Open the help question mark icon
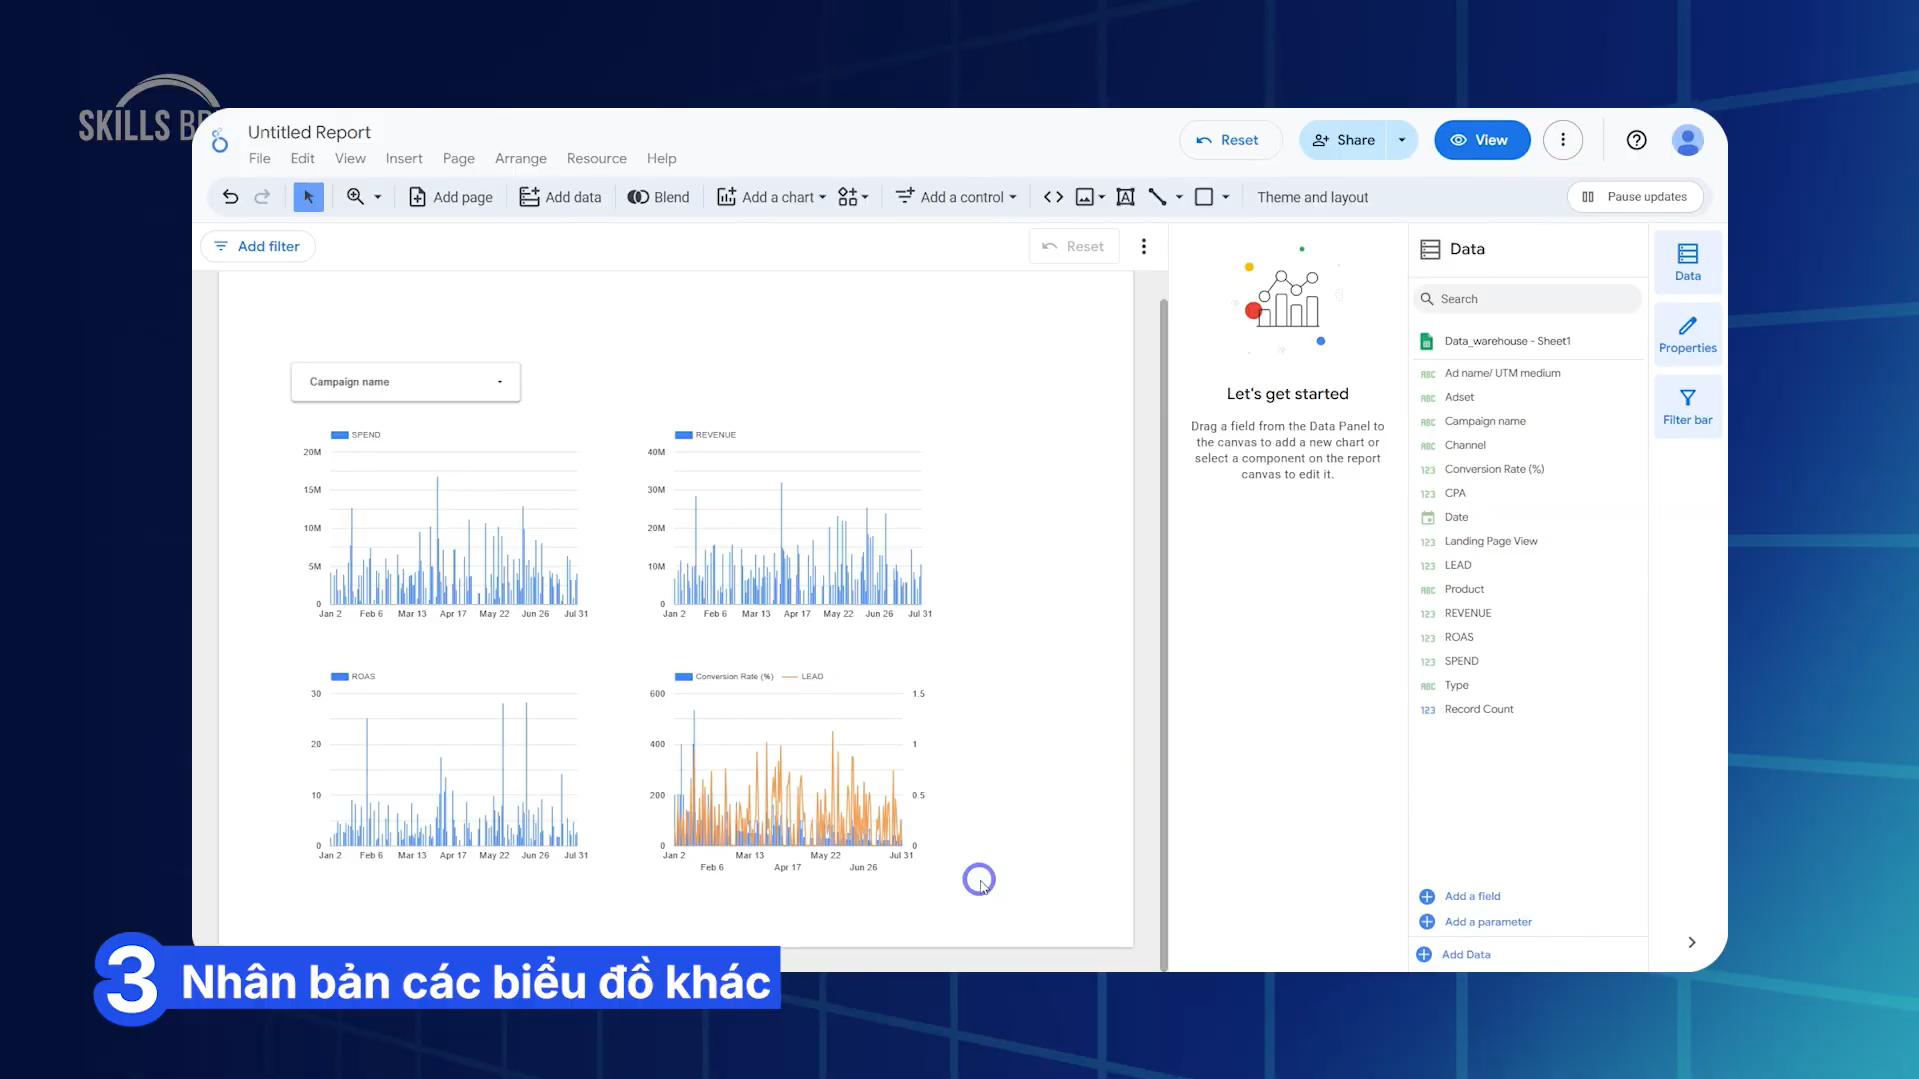Screen dimensions: 1919x1079 (x=1636, y=140)
